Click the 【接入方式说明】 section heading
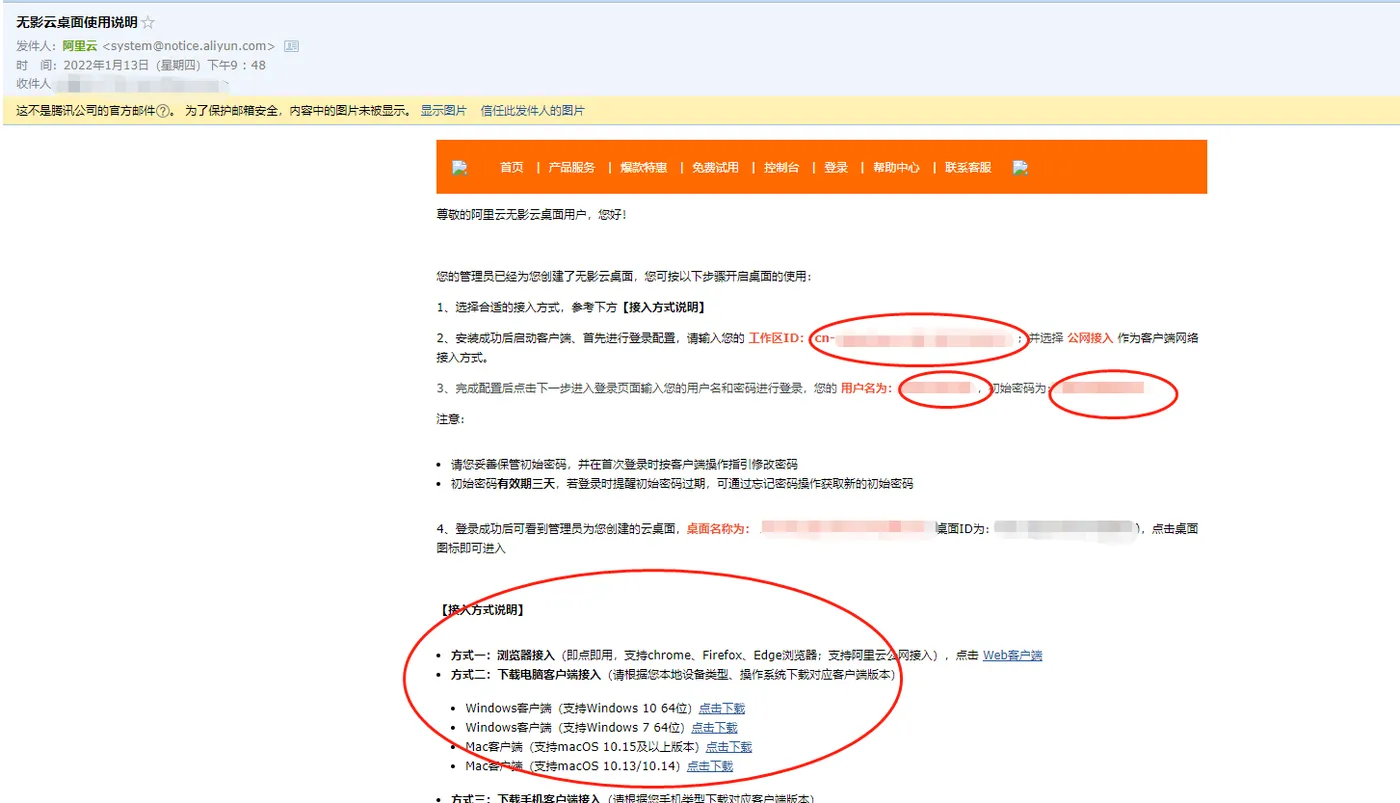The height and width of the screenshot is (803, 1400). (x=481, y=610)
